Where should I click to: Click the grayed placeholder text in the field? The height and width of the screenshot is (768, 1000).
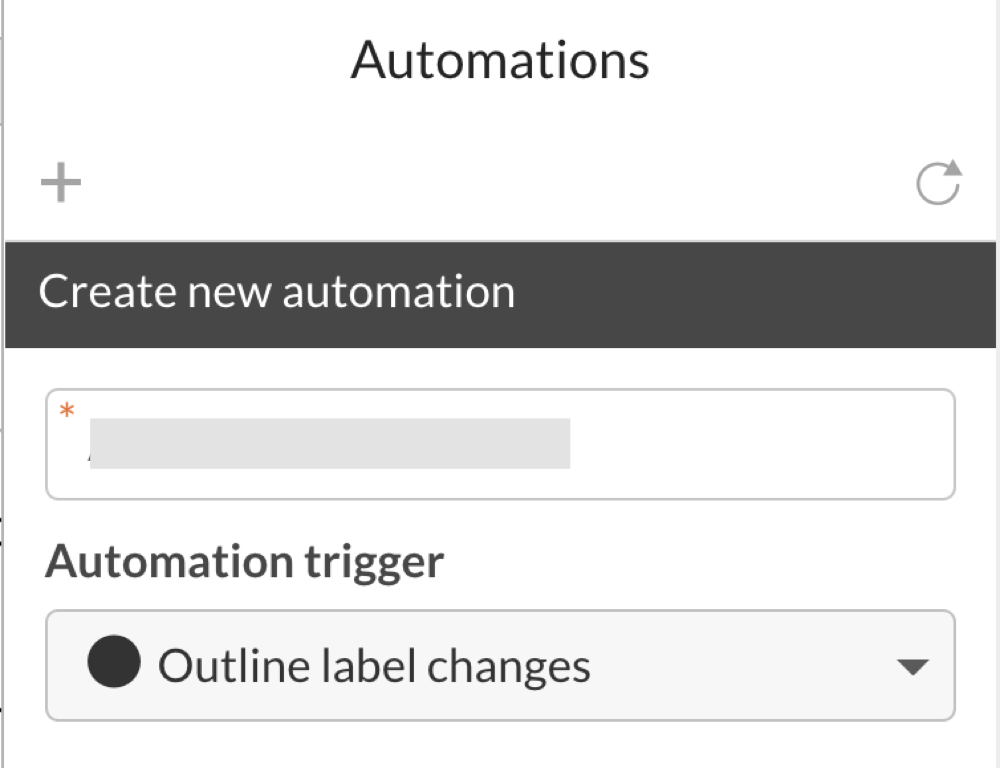pos(330,443)
